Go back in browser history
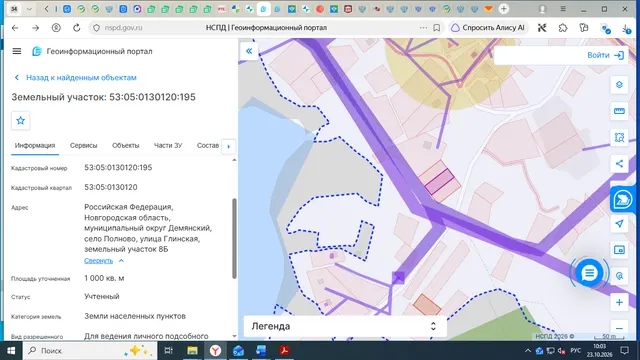This screenshot has height=360, width=640. coord(15,28)
